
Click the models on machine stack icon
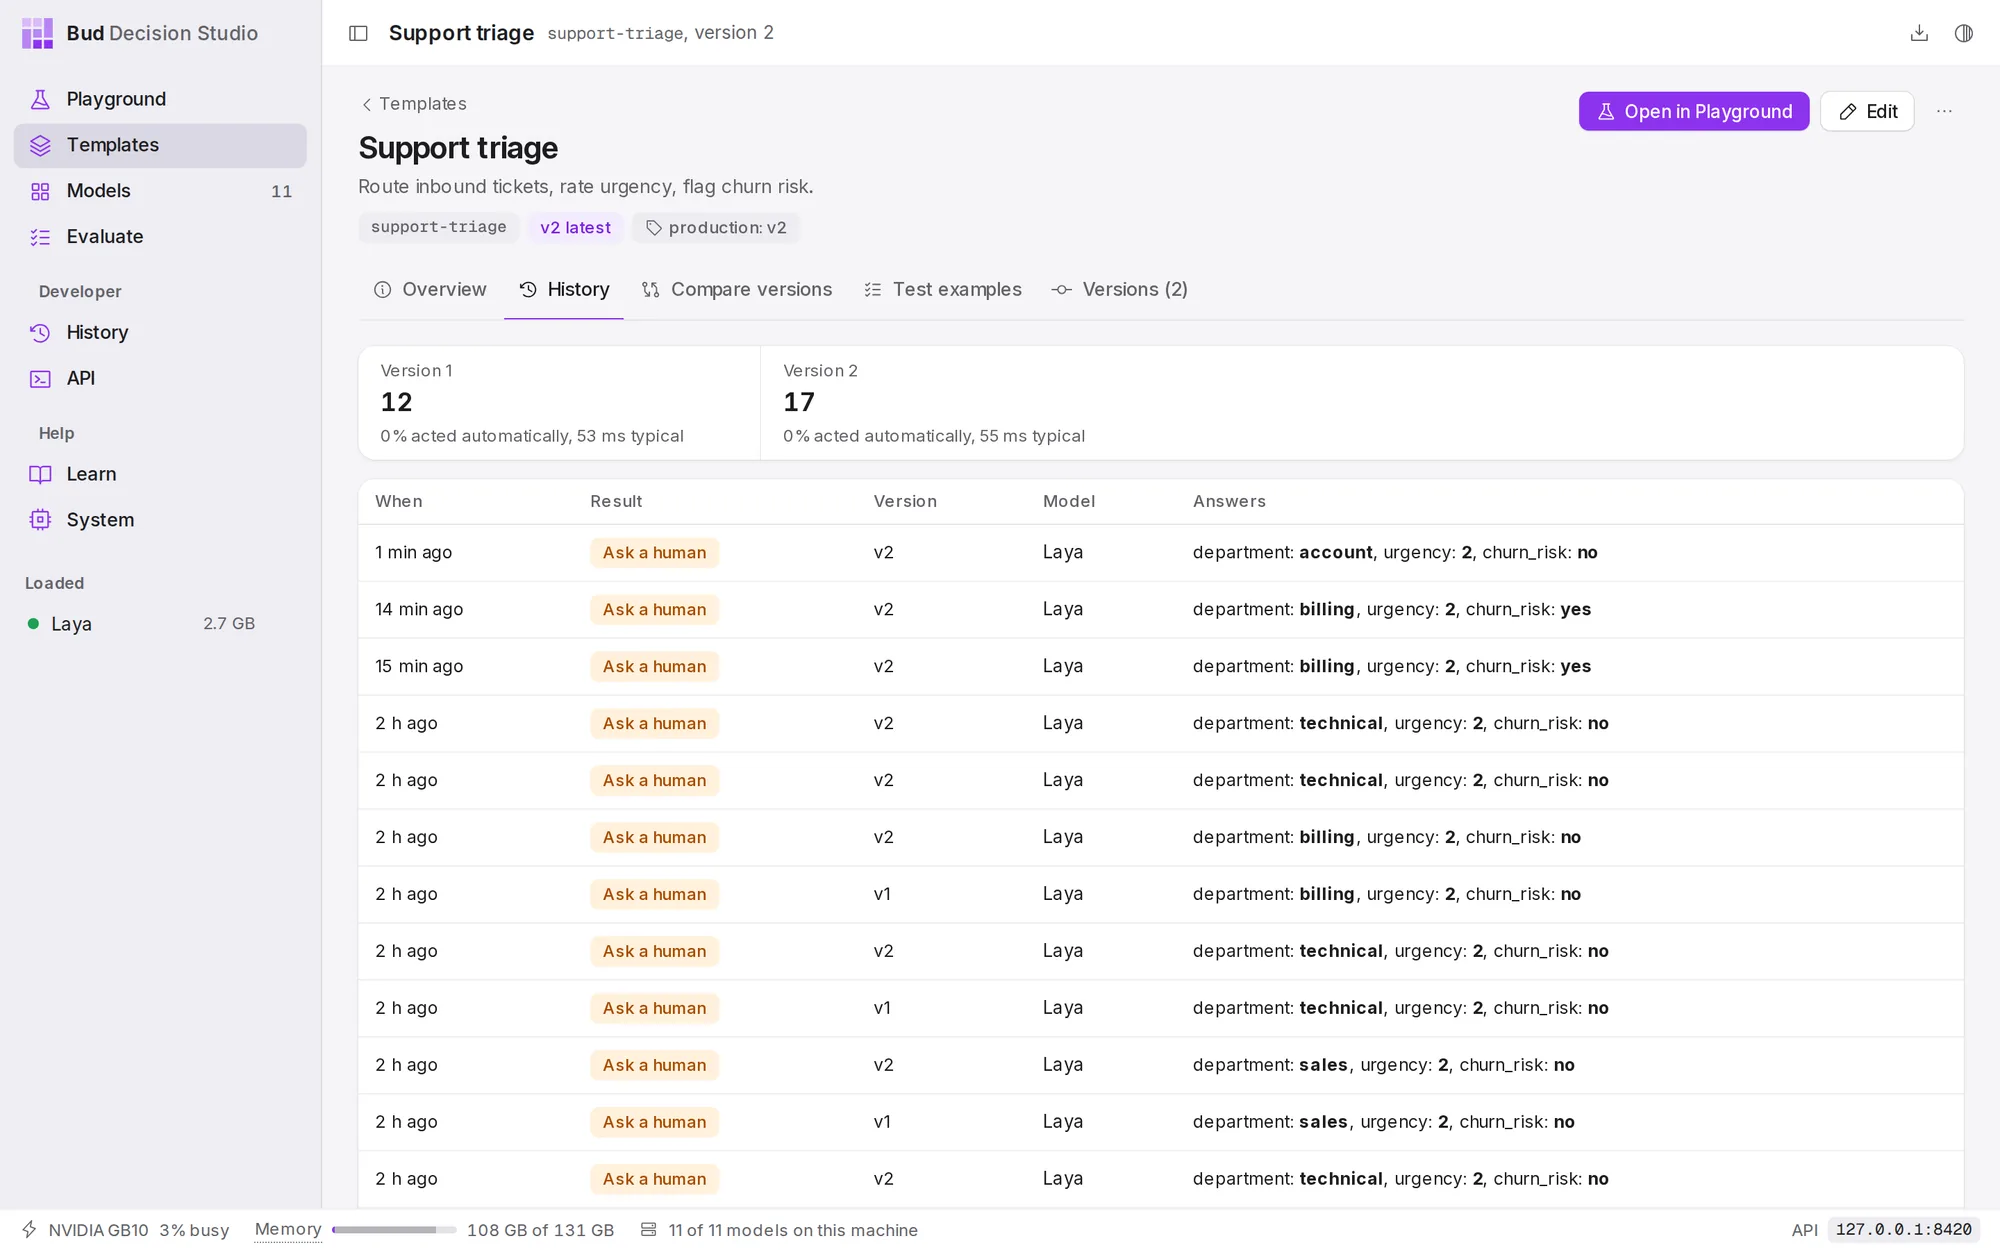coord(649,1229)
